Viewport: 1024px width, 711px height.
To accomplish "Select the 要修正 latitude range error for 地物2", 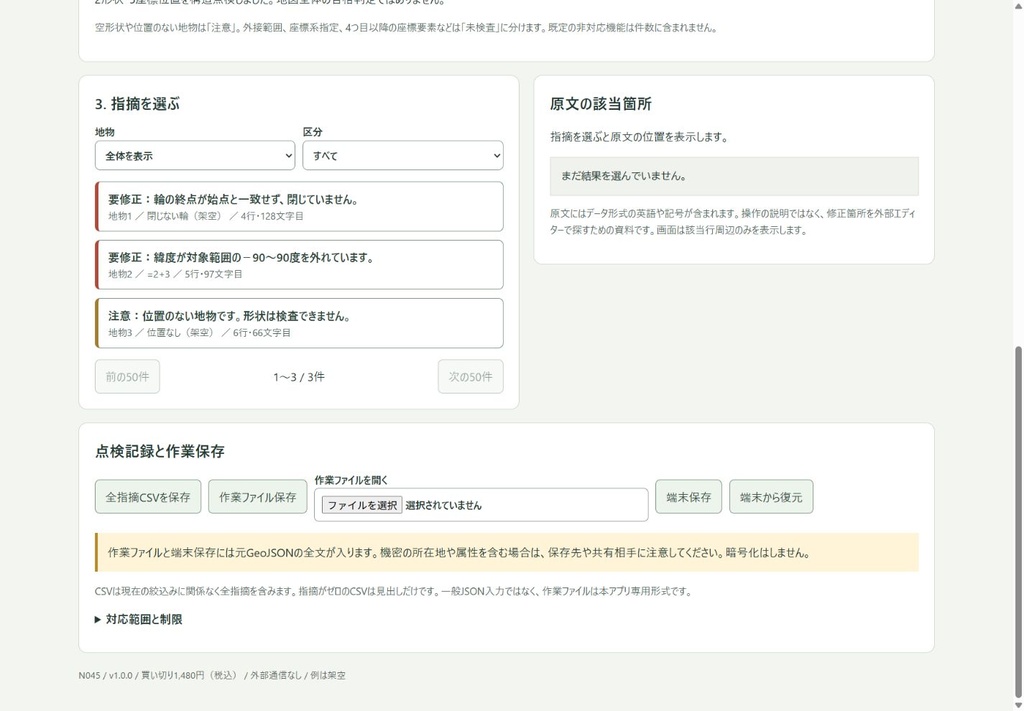I will (x=299, y=265).
